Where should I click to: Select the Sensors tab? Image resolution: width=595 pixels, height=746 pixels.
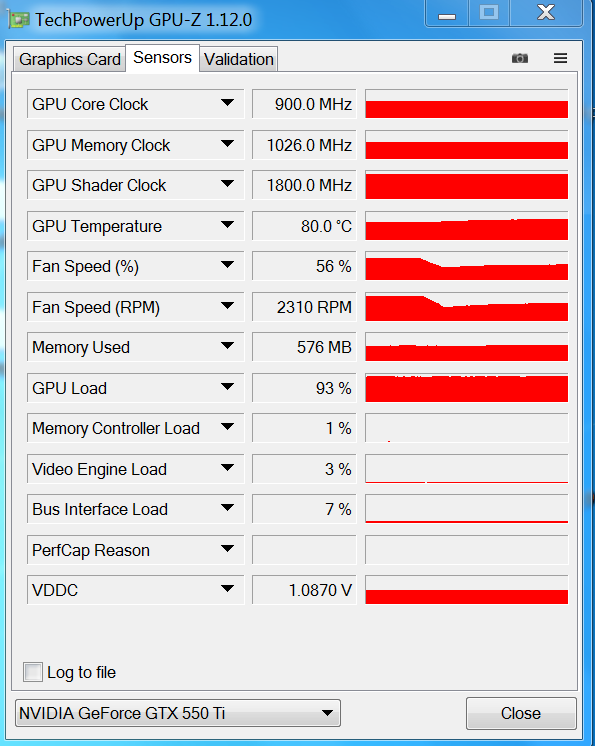(x=162, y=58)
